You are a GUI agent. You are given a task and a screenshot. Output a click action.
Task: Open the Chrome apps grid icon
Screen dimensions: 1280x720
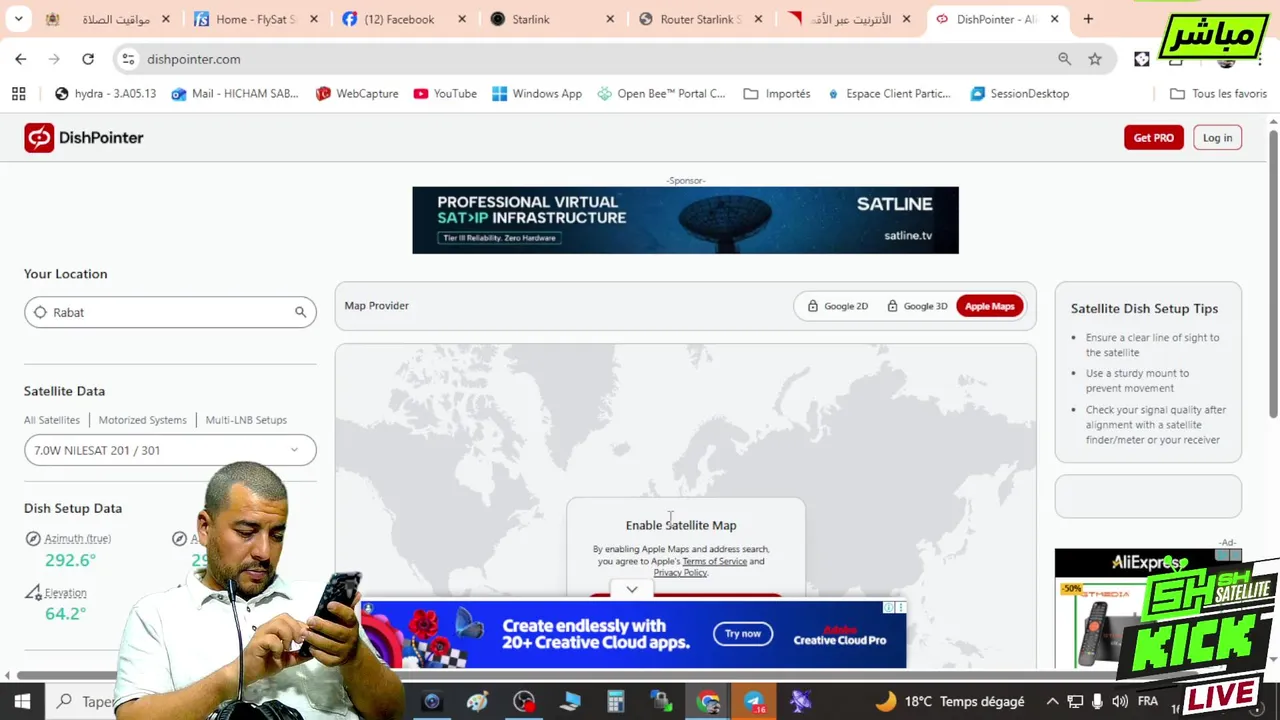[x=18, y=93]
